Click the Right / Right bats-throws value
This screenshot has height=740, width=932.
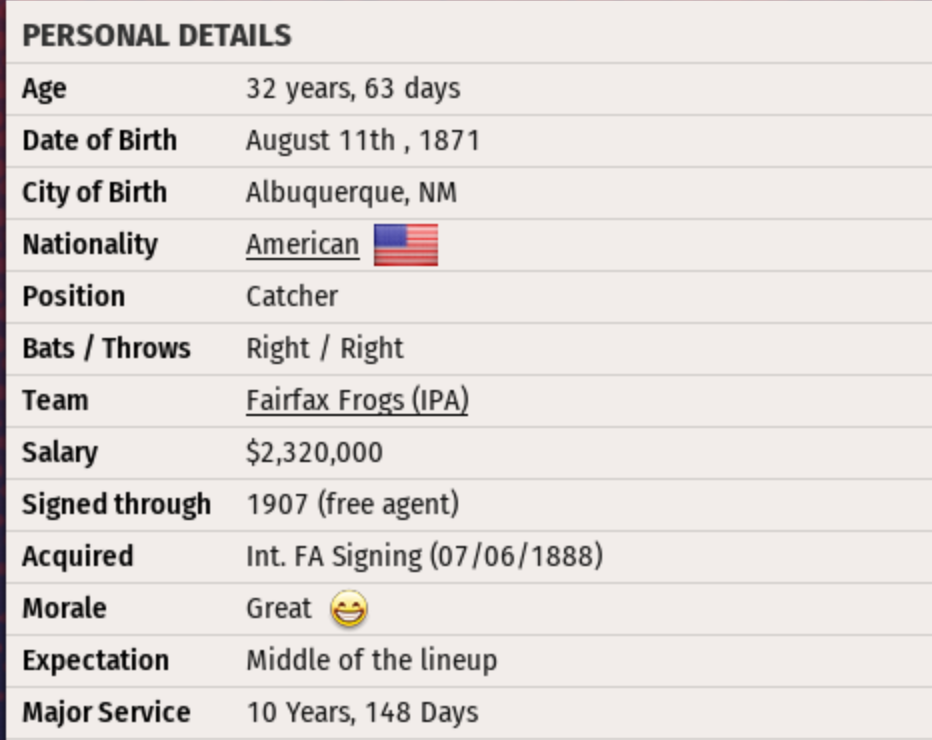point(325,348)
